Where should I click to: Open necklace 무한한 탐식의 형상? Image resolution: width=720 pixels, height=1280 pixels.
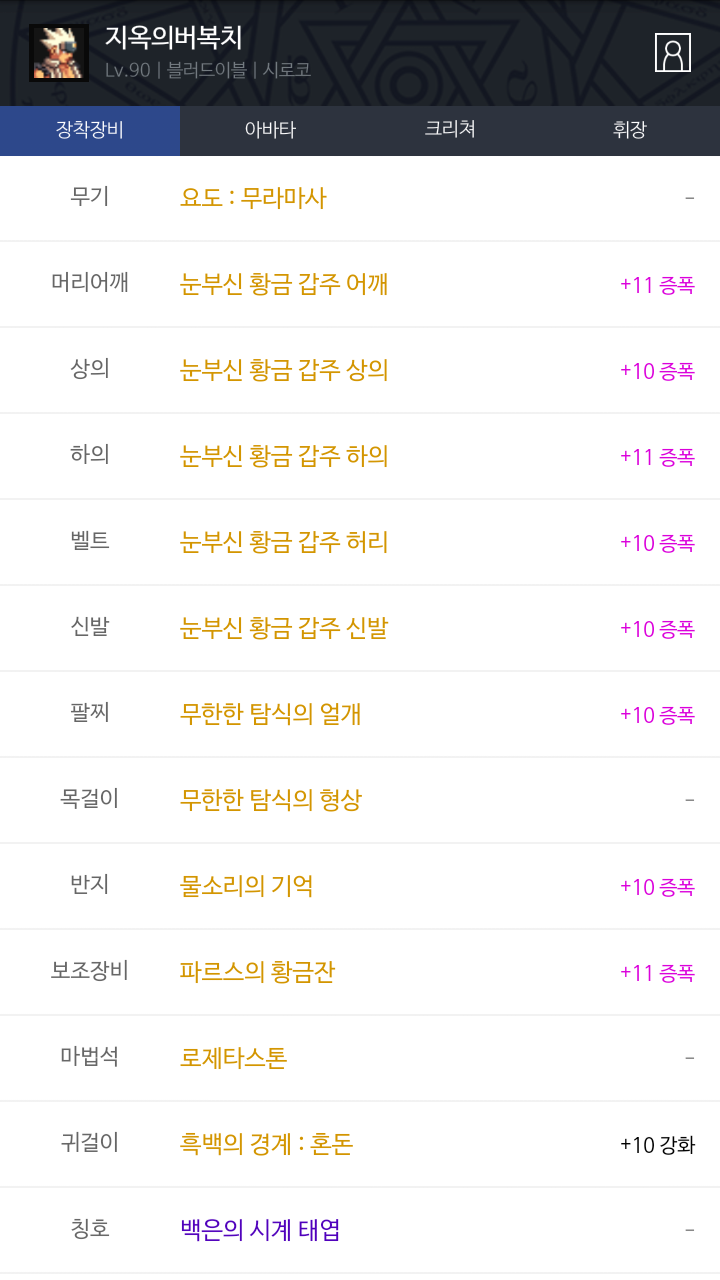point(270,800)
